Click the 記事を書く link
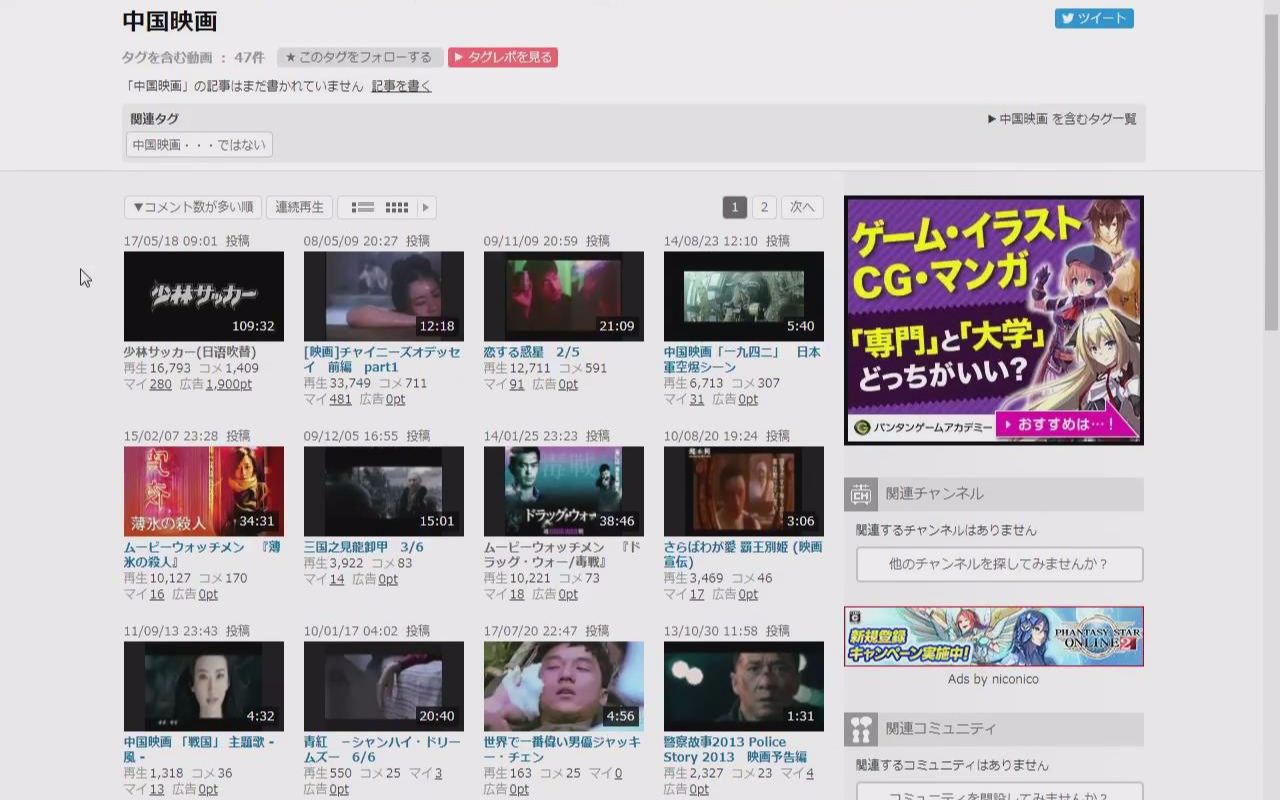 pos(402,86)
